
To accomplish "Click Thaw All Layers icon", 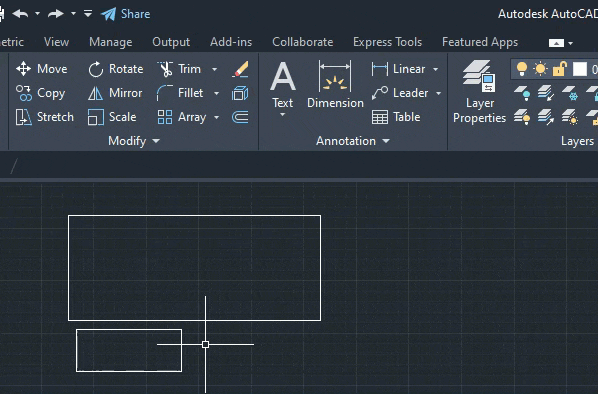I will coord(570,117).
